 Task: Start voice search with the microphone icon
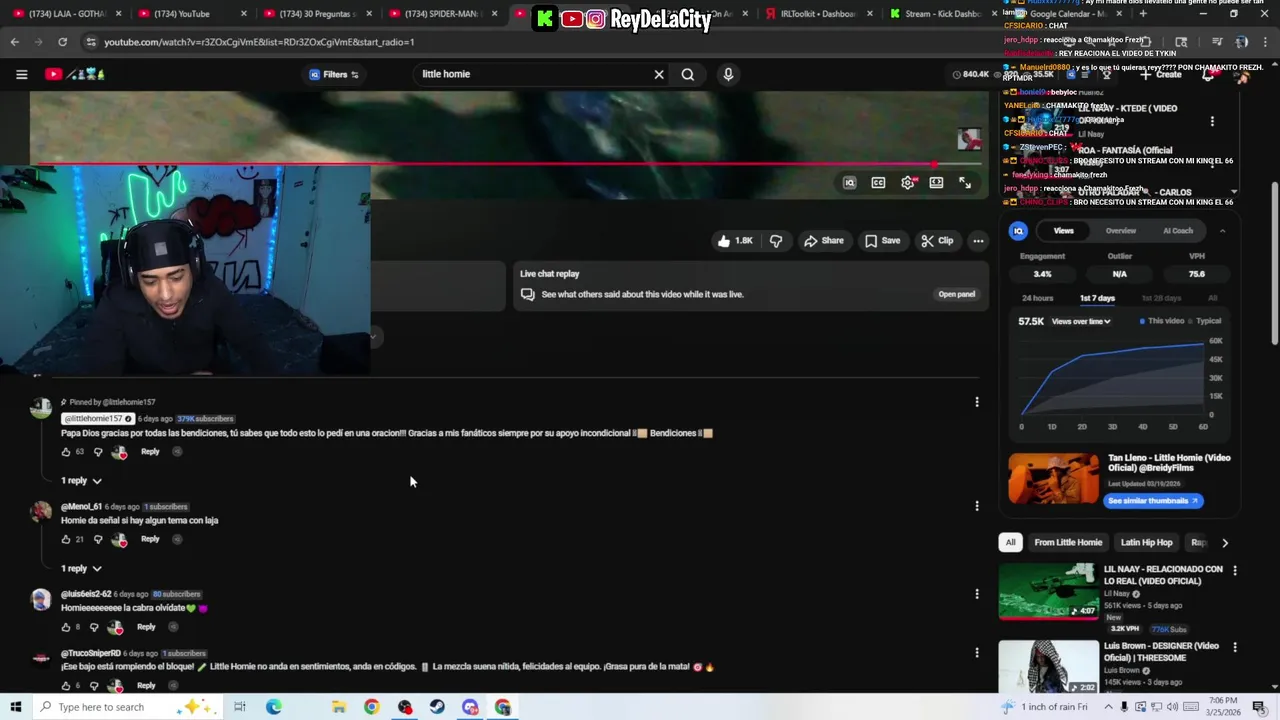(x=728, y=74)
